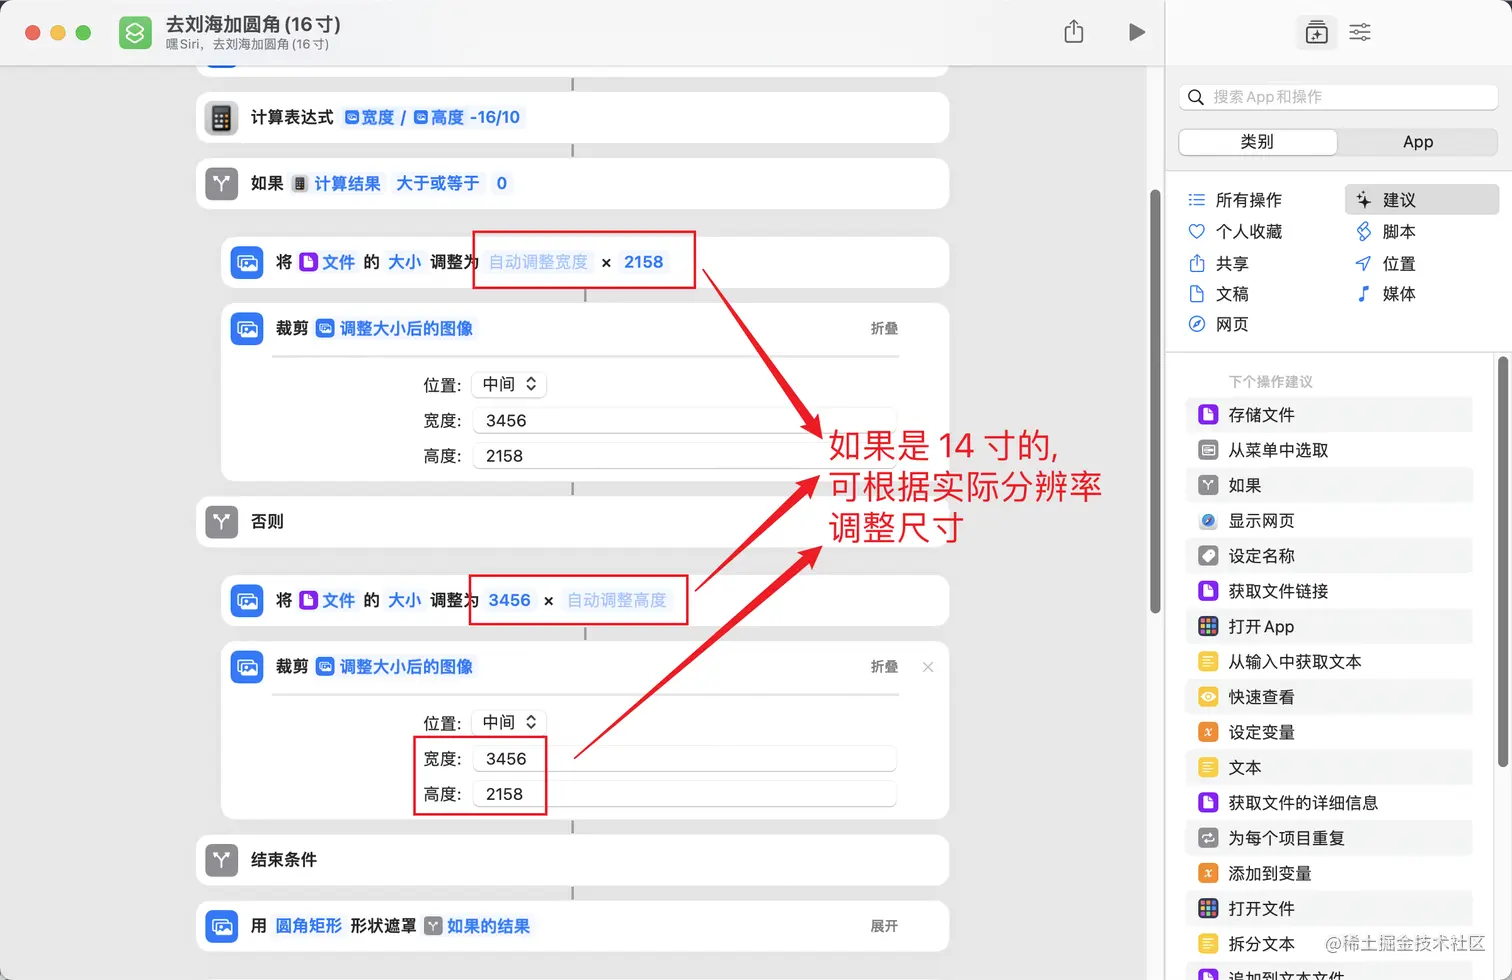Open the 圆角矩形 shape option
The height and width of the screenshot is (980, 1512).
[309, 926]
